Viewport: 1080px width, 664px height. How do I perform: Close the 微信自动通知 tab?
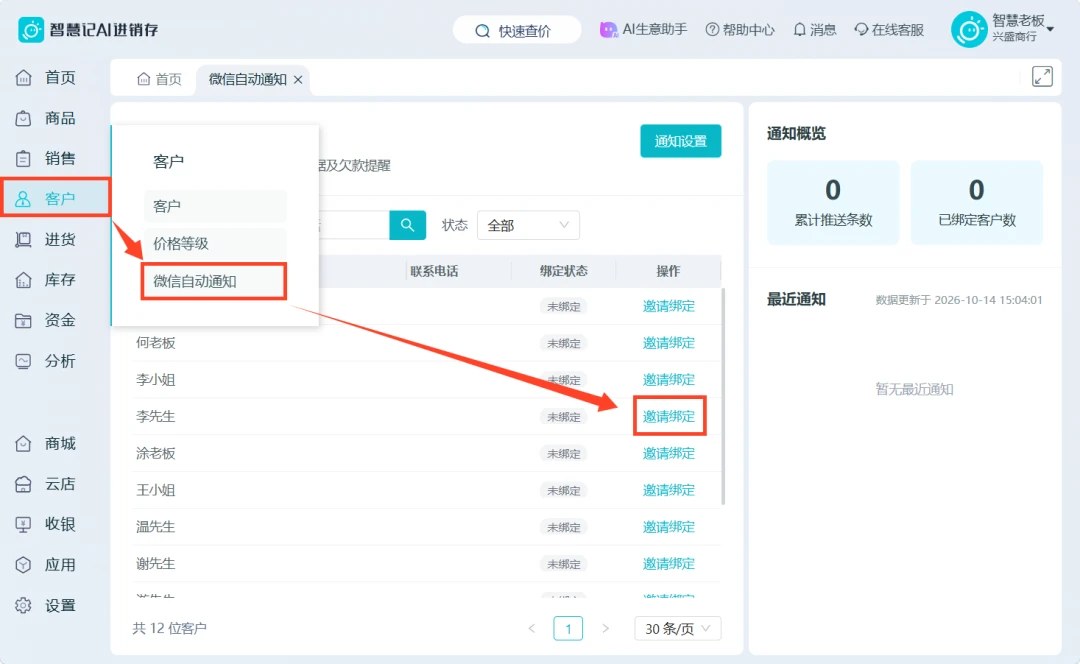pos(298,80)
